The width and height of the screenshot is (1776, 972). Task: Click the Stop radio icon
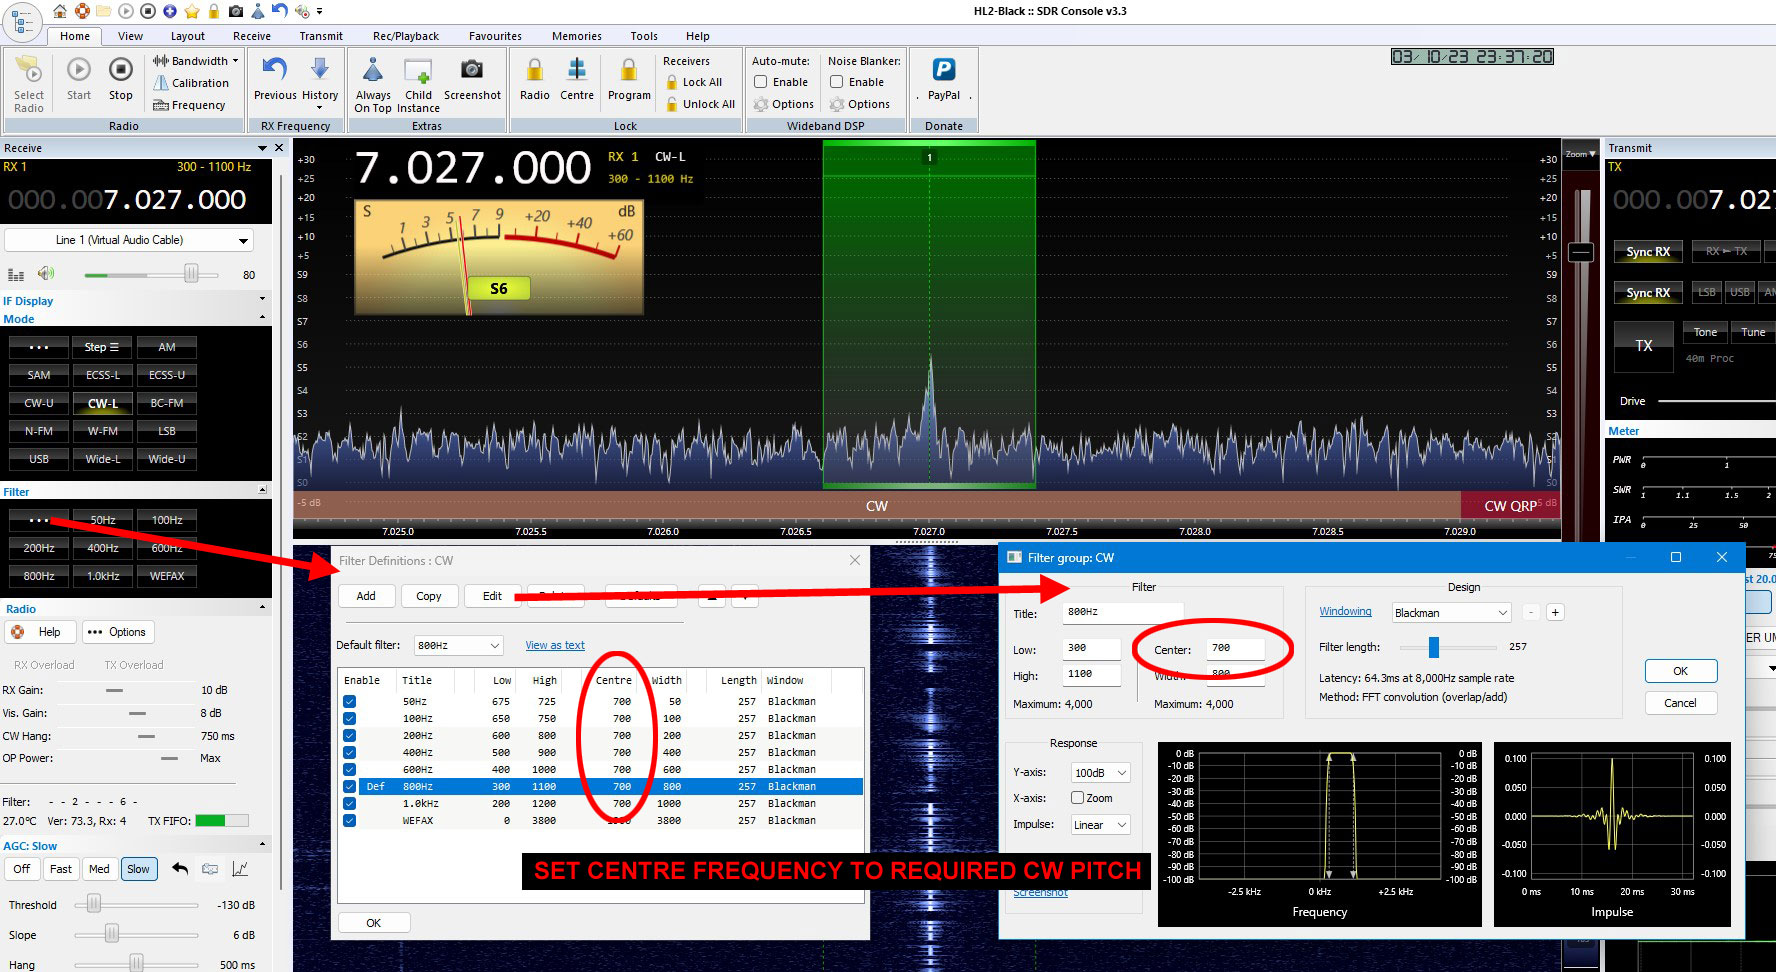(x=120, y=71)
